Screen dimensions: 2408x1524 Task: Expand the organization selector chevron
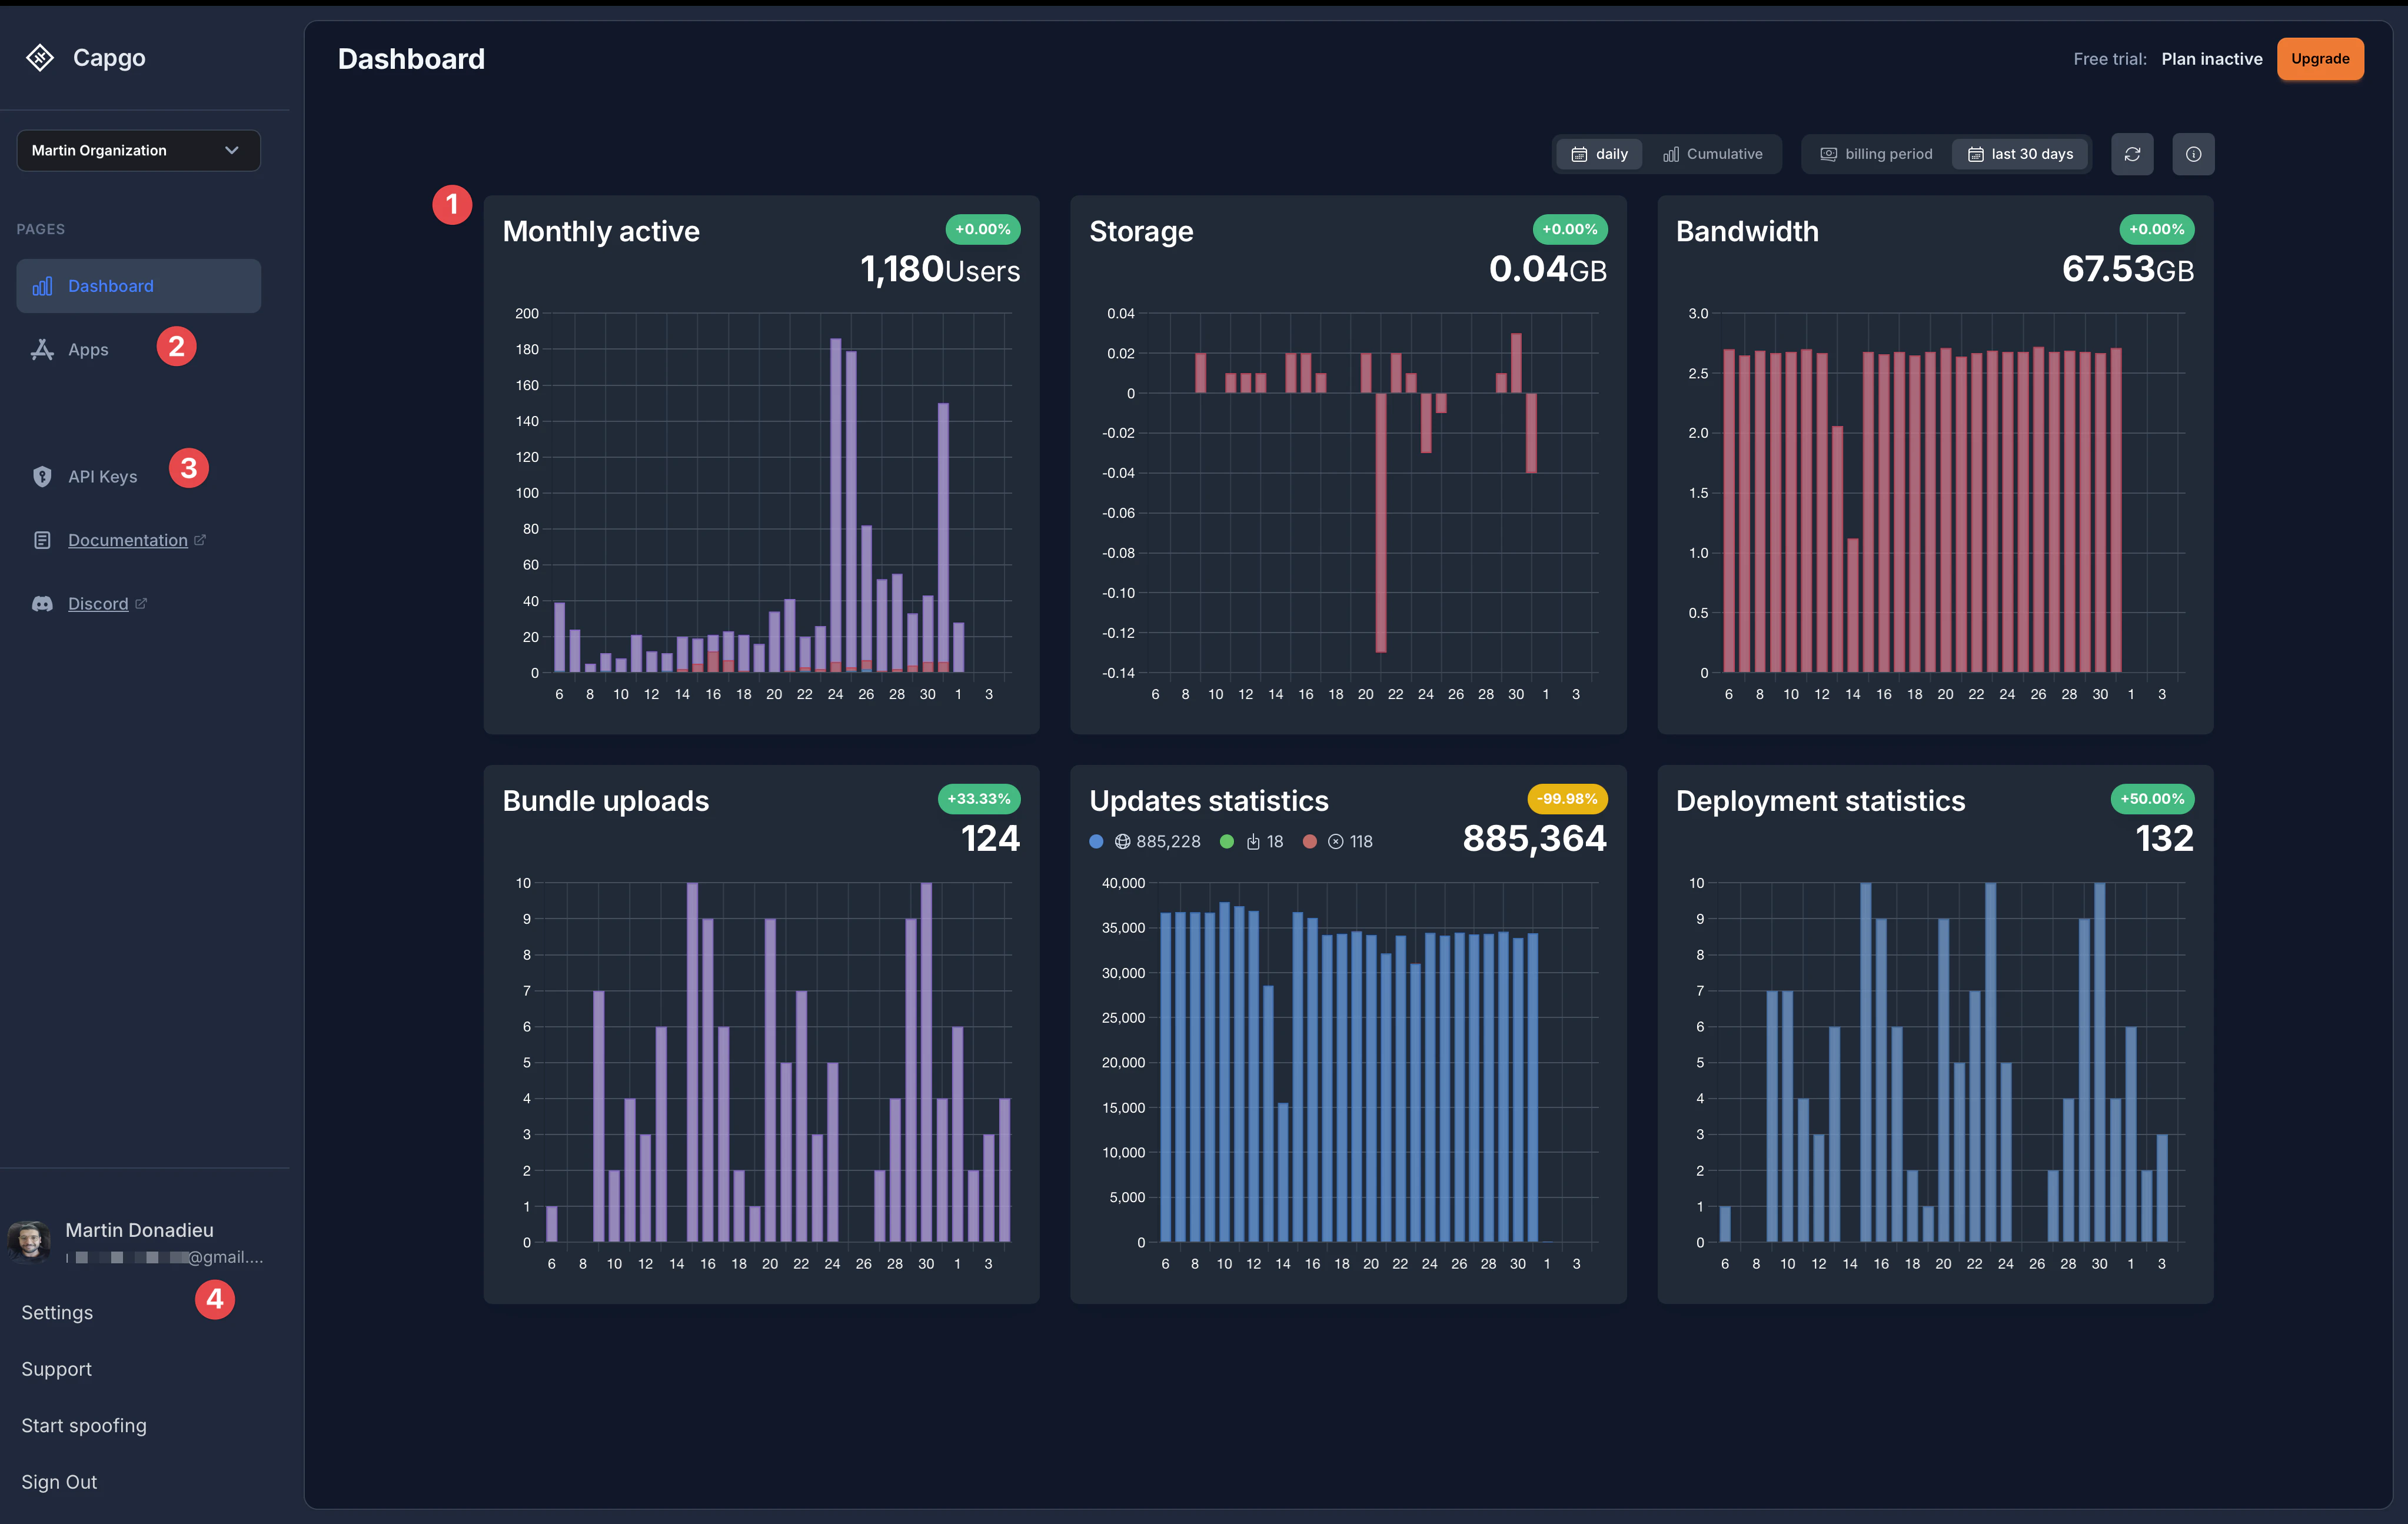[232, 150]
